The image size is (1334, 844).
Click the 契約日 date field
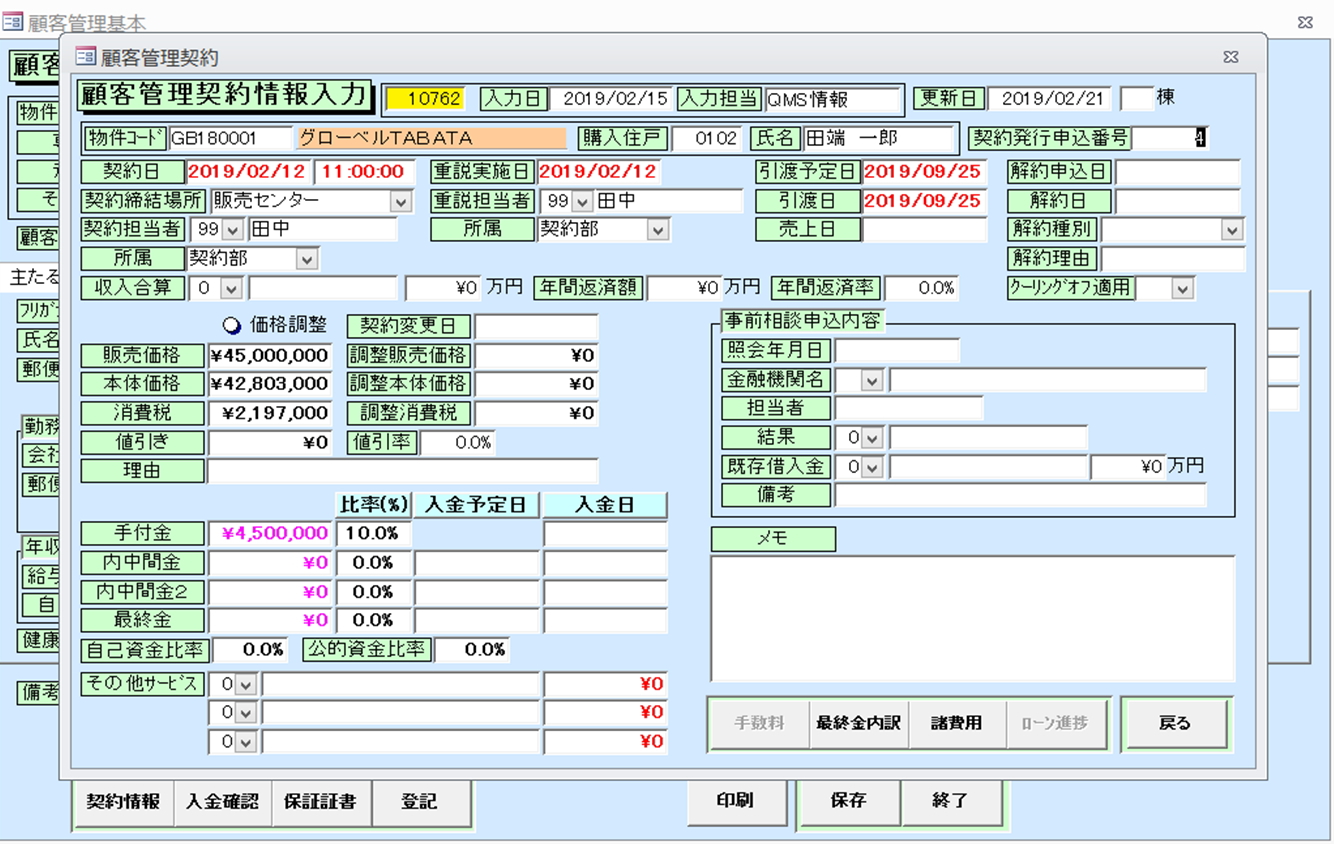248,172
